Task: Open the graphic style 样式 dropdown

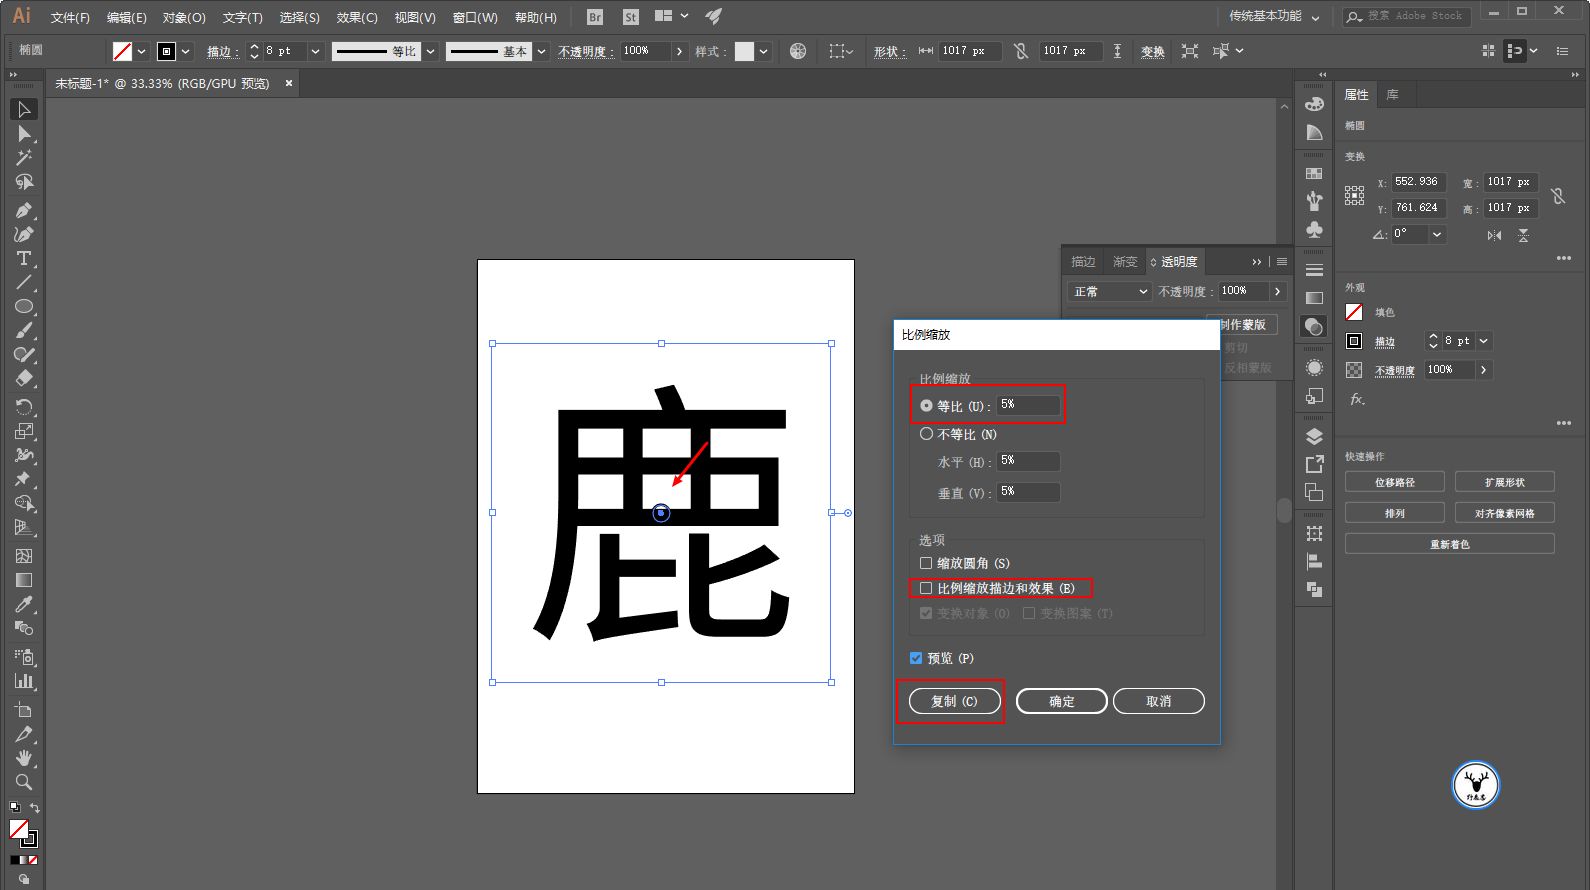Action: click(x=764, y=51)
